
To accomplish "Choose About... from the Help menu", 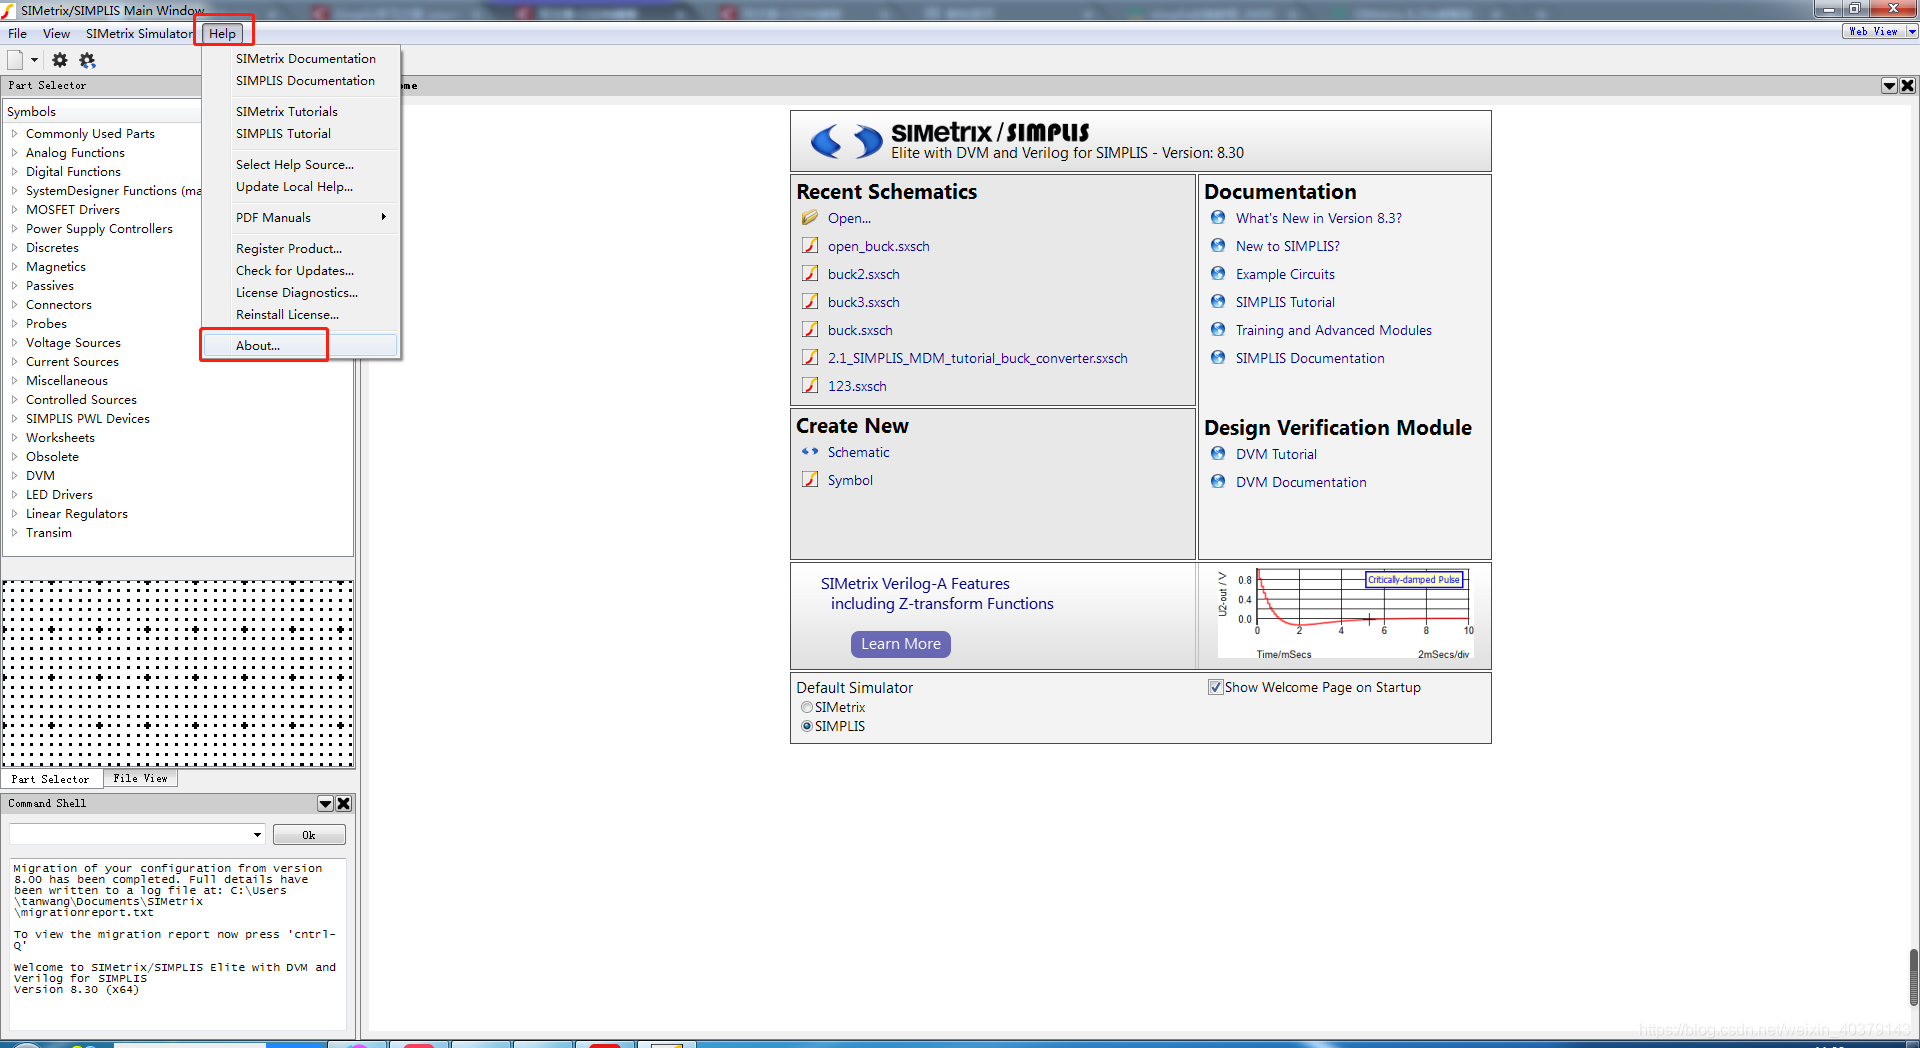I will 300,345.
